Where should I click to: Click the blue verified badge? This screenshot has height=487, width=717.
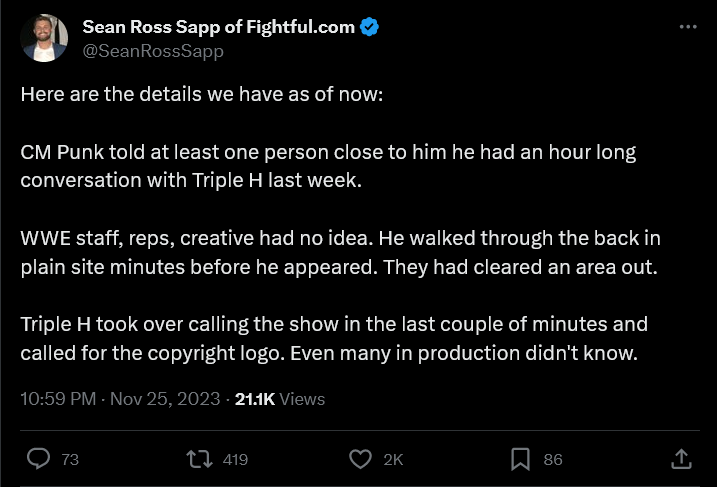tap(370, 28)
